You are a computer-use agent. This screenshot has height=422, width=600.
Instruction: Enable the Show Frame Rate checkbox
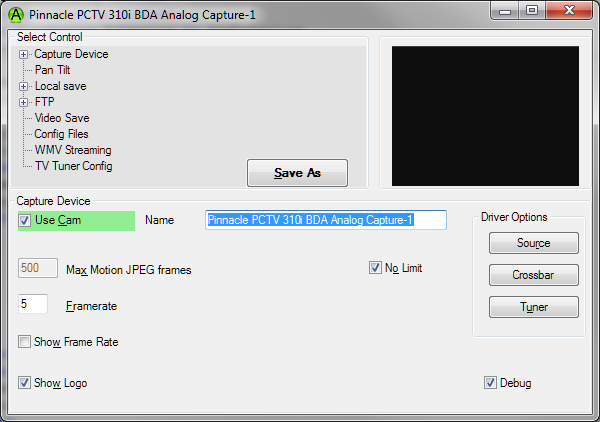[x=24, y=342]
